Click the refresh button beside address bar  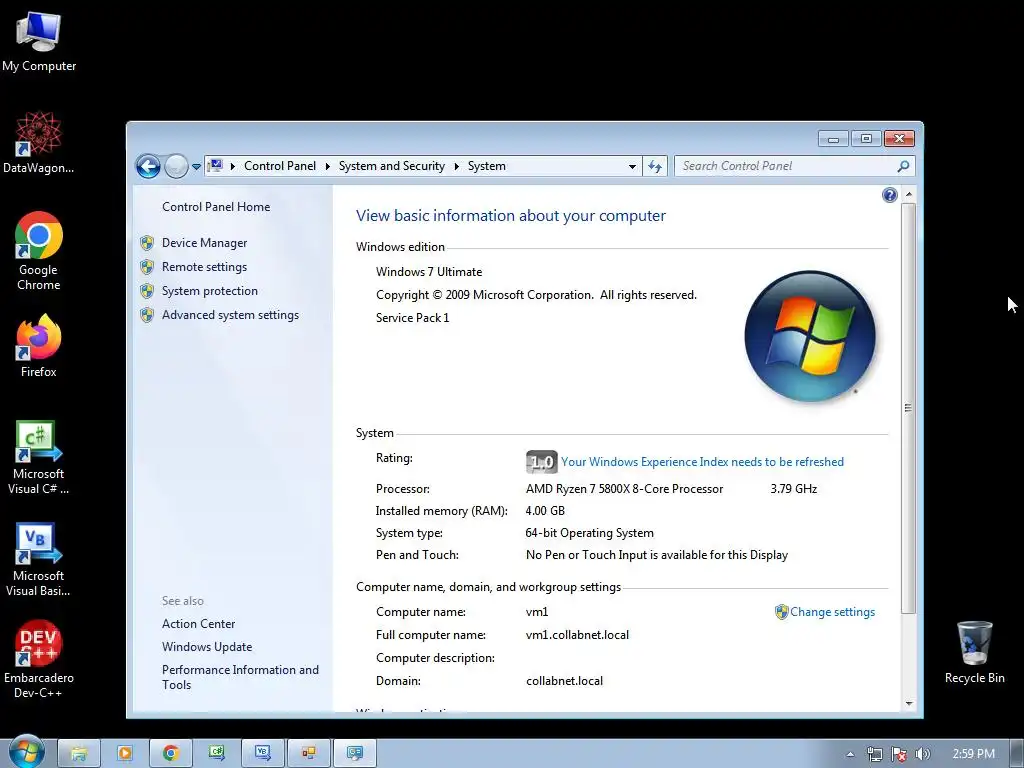click(x=655, y=167)
